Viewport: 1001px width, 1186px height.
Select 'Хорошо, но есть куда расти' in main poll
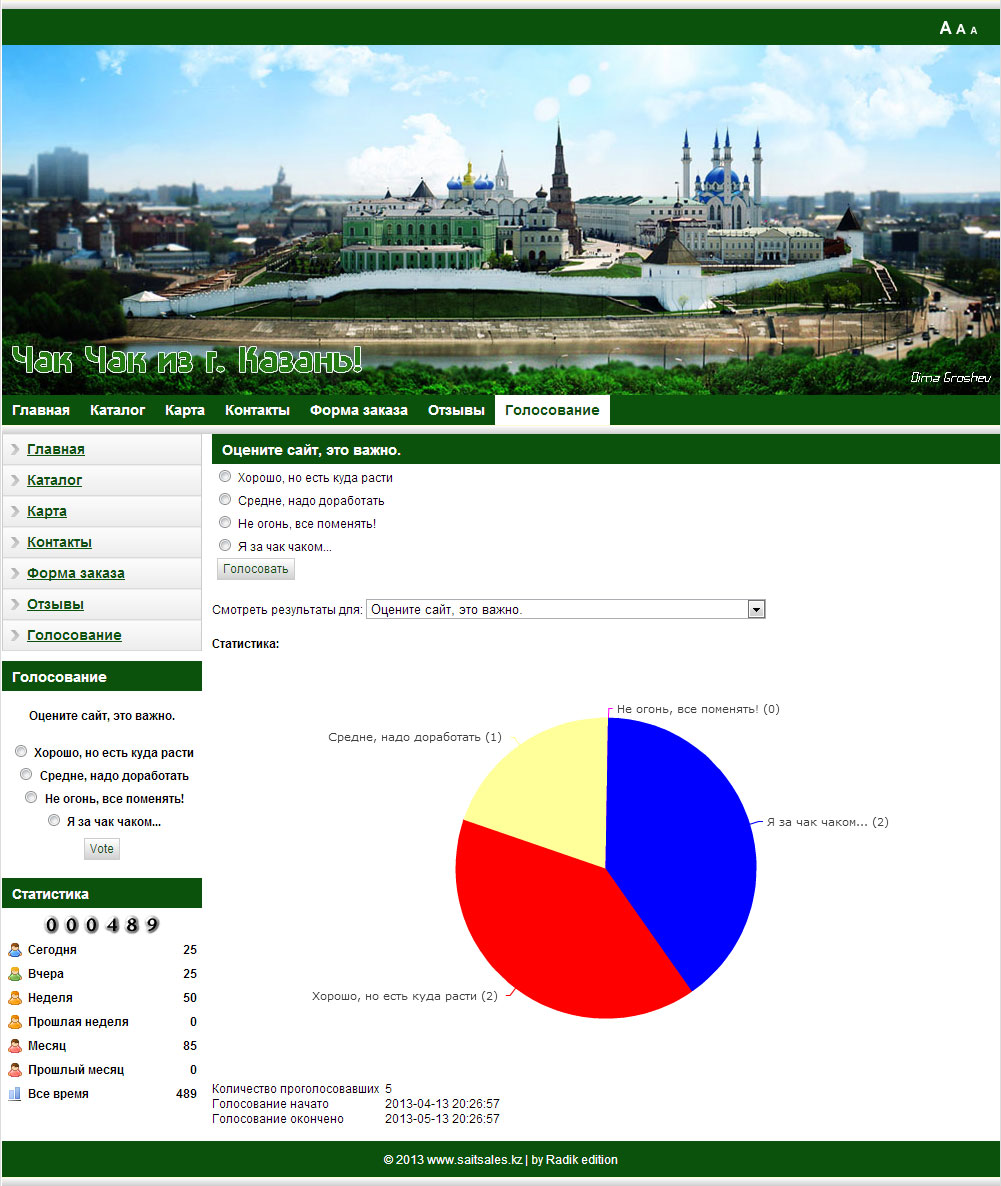(225, 477)
